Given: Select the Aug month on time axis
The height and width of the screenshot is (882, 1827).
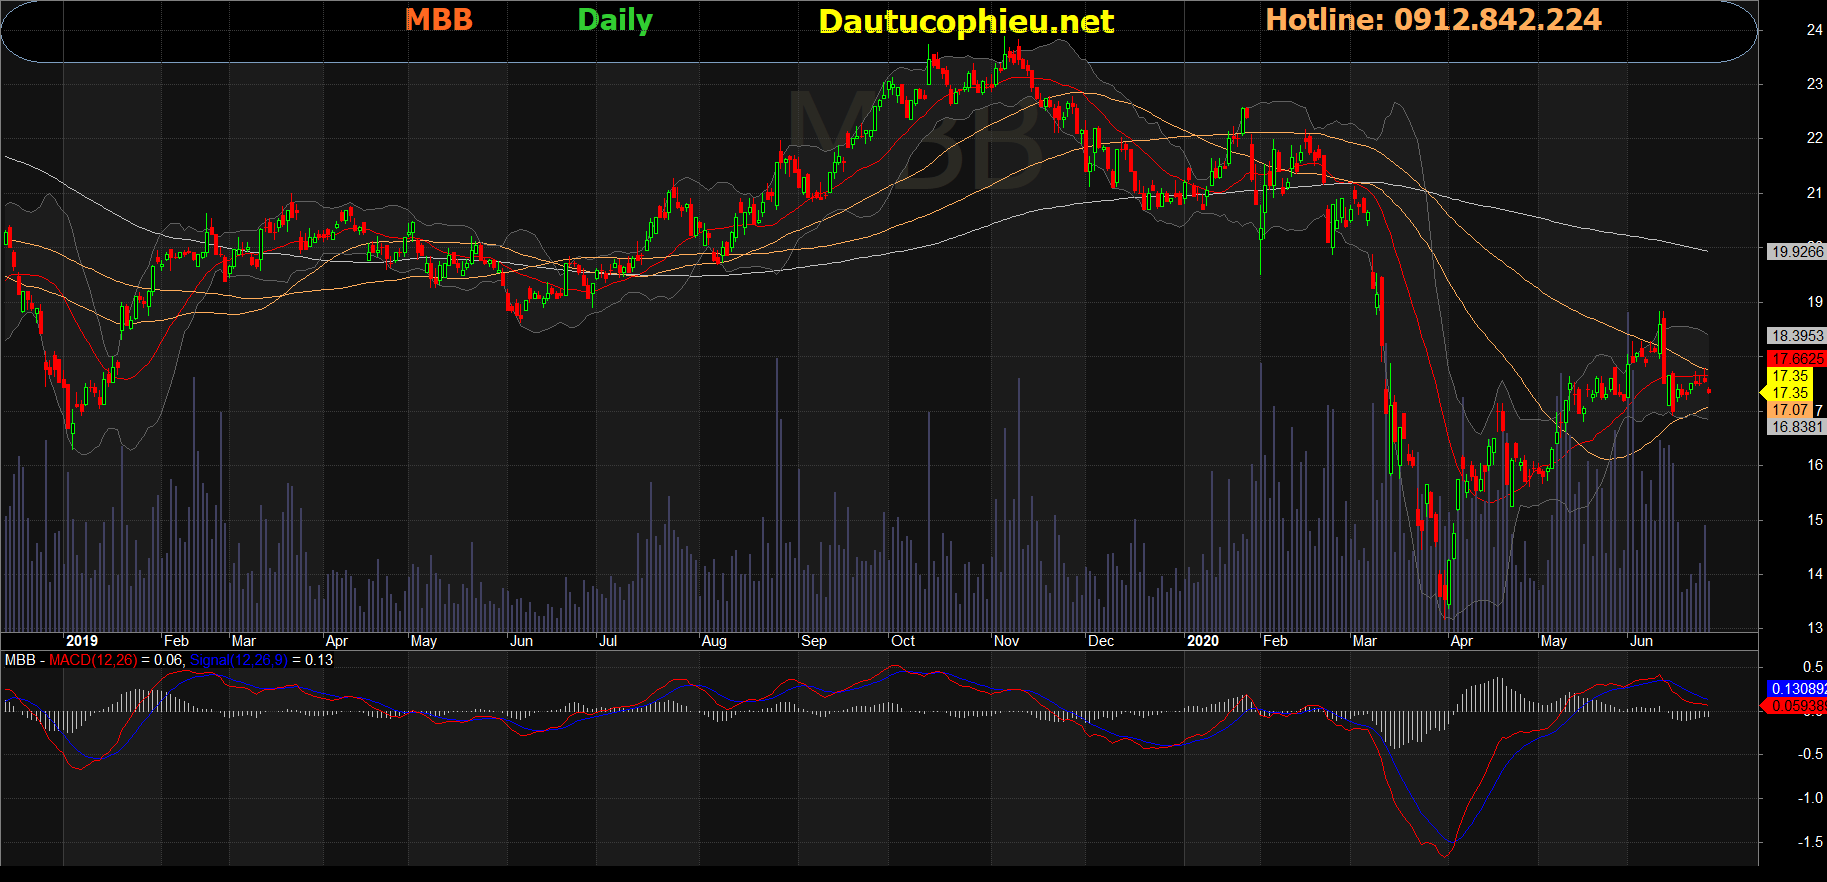Looking at the screenshot, I should tap(714, 641).
